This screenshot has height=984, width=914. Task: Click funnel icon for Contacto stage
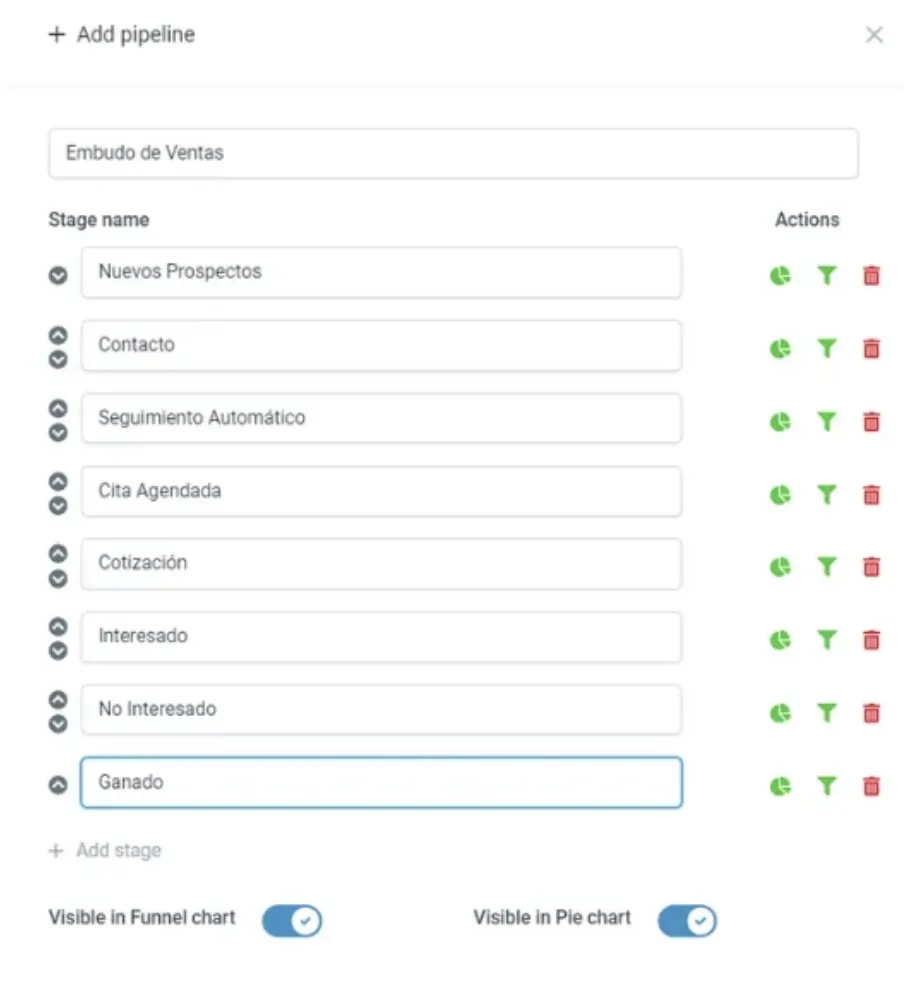(826, 348)
